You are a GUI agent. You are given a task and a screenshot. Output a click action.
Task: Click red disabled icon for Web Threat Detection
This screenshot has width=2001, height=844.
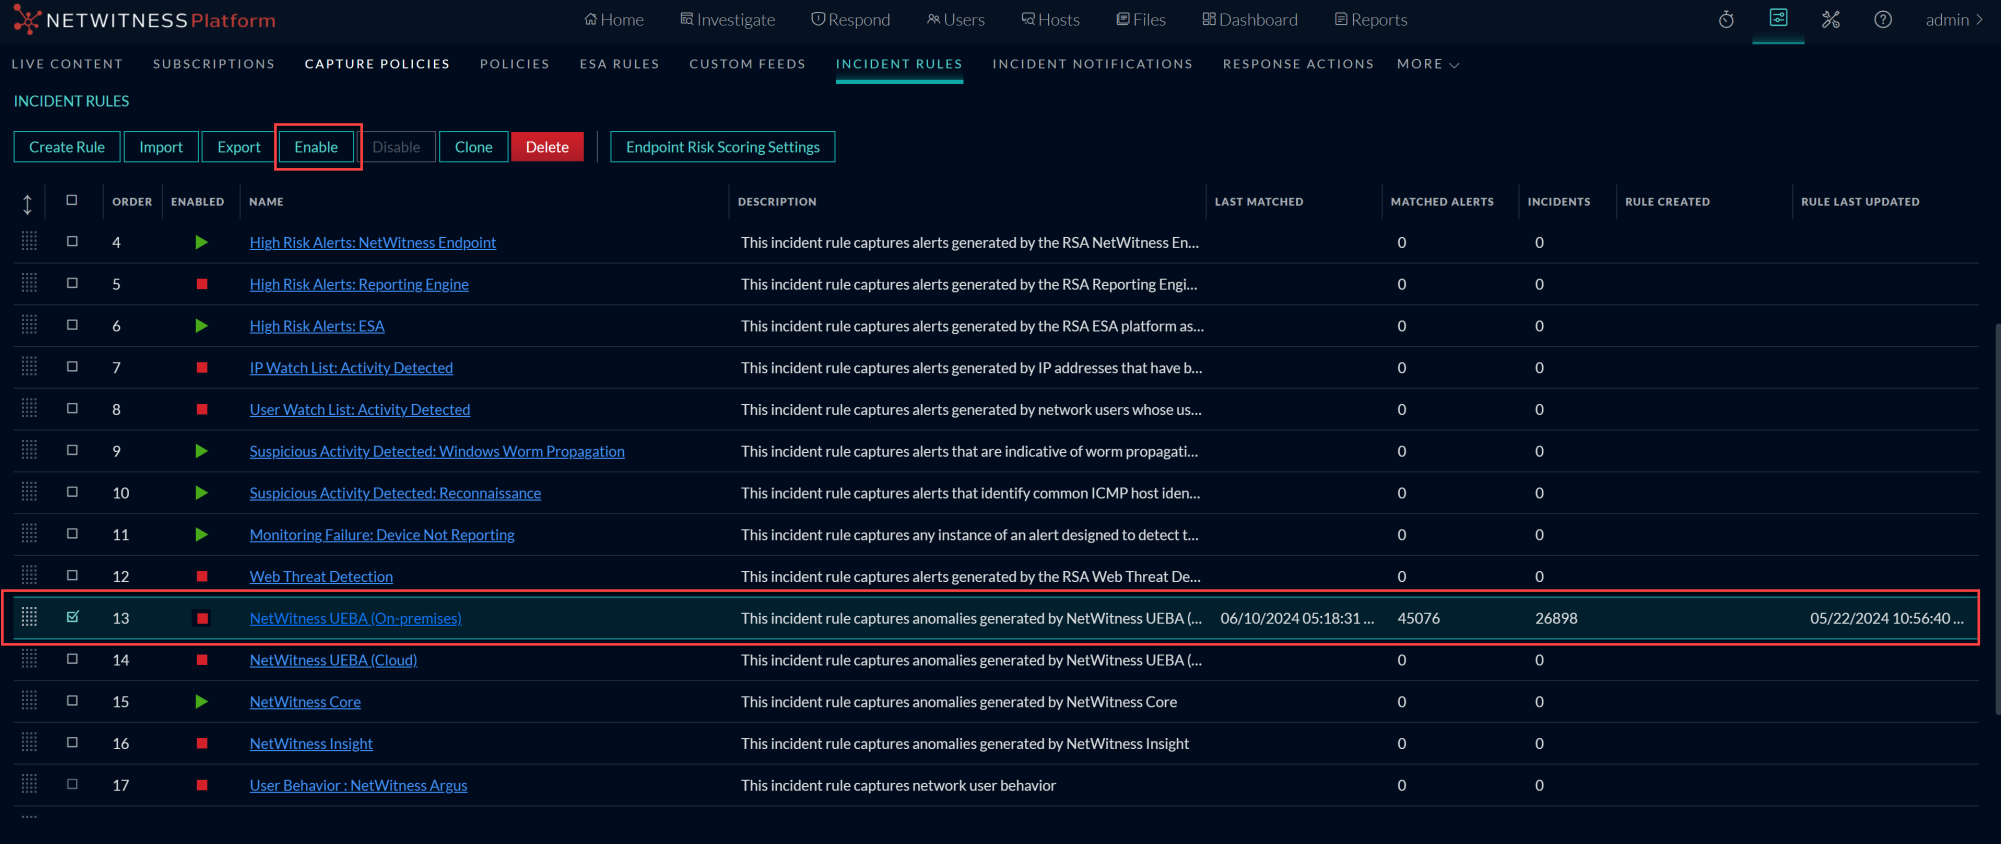[202, 576]
